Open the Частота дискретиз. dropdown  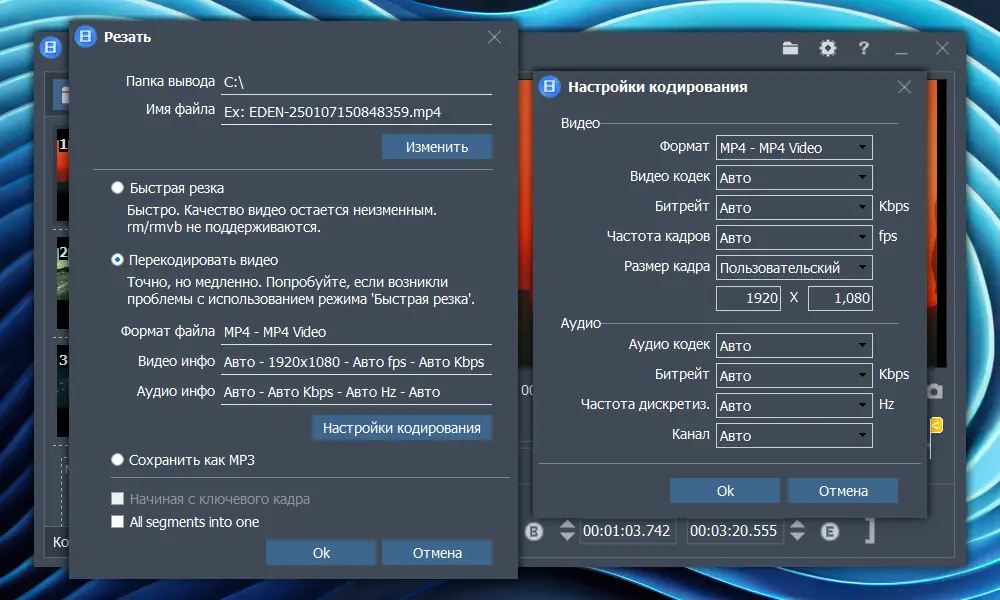(794, 406)
